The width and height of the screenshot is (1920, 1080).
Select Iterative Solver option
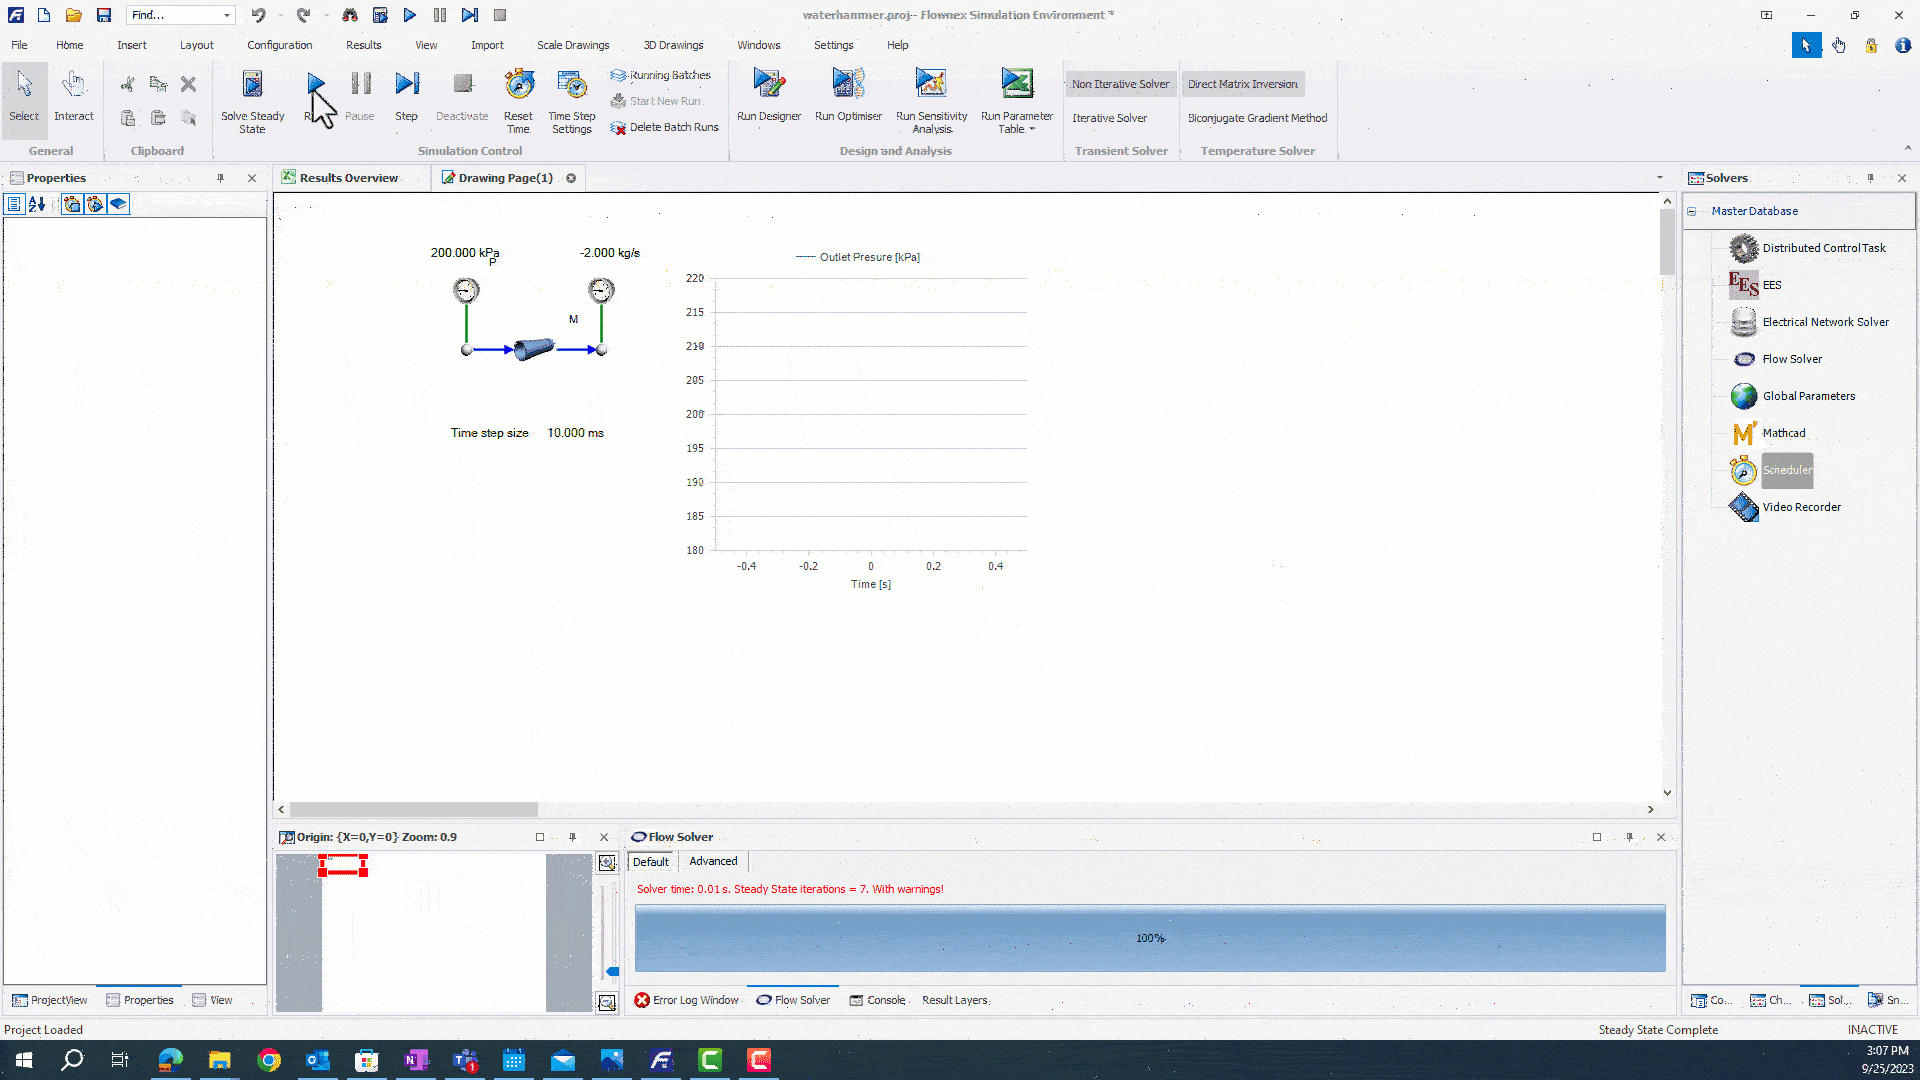tap(1109, 118)
